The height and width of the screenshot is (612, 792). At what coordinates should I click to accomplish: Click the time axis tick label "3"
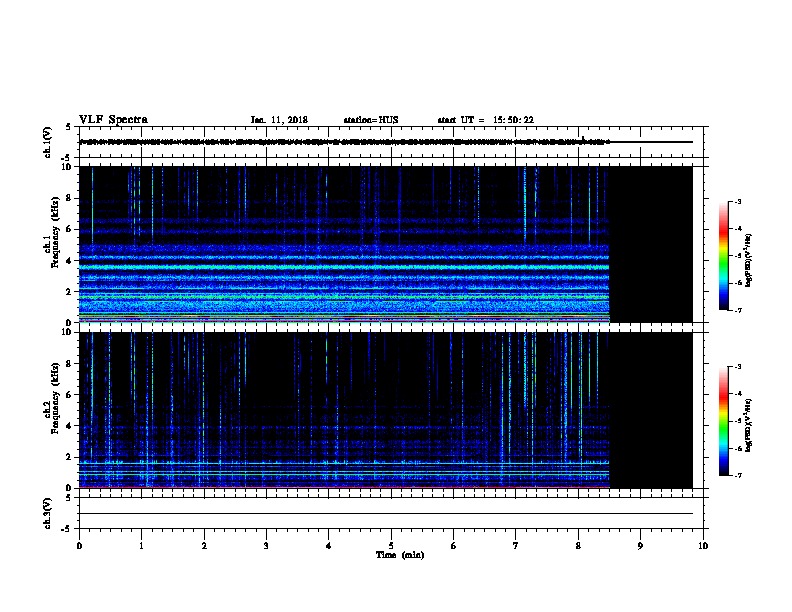(x=266, y=546)
